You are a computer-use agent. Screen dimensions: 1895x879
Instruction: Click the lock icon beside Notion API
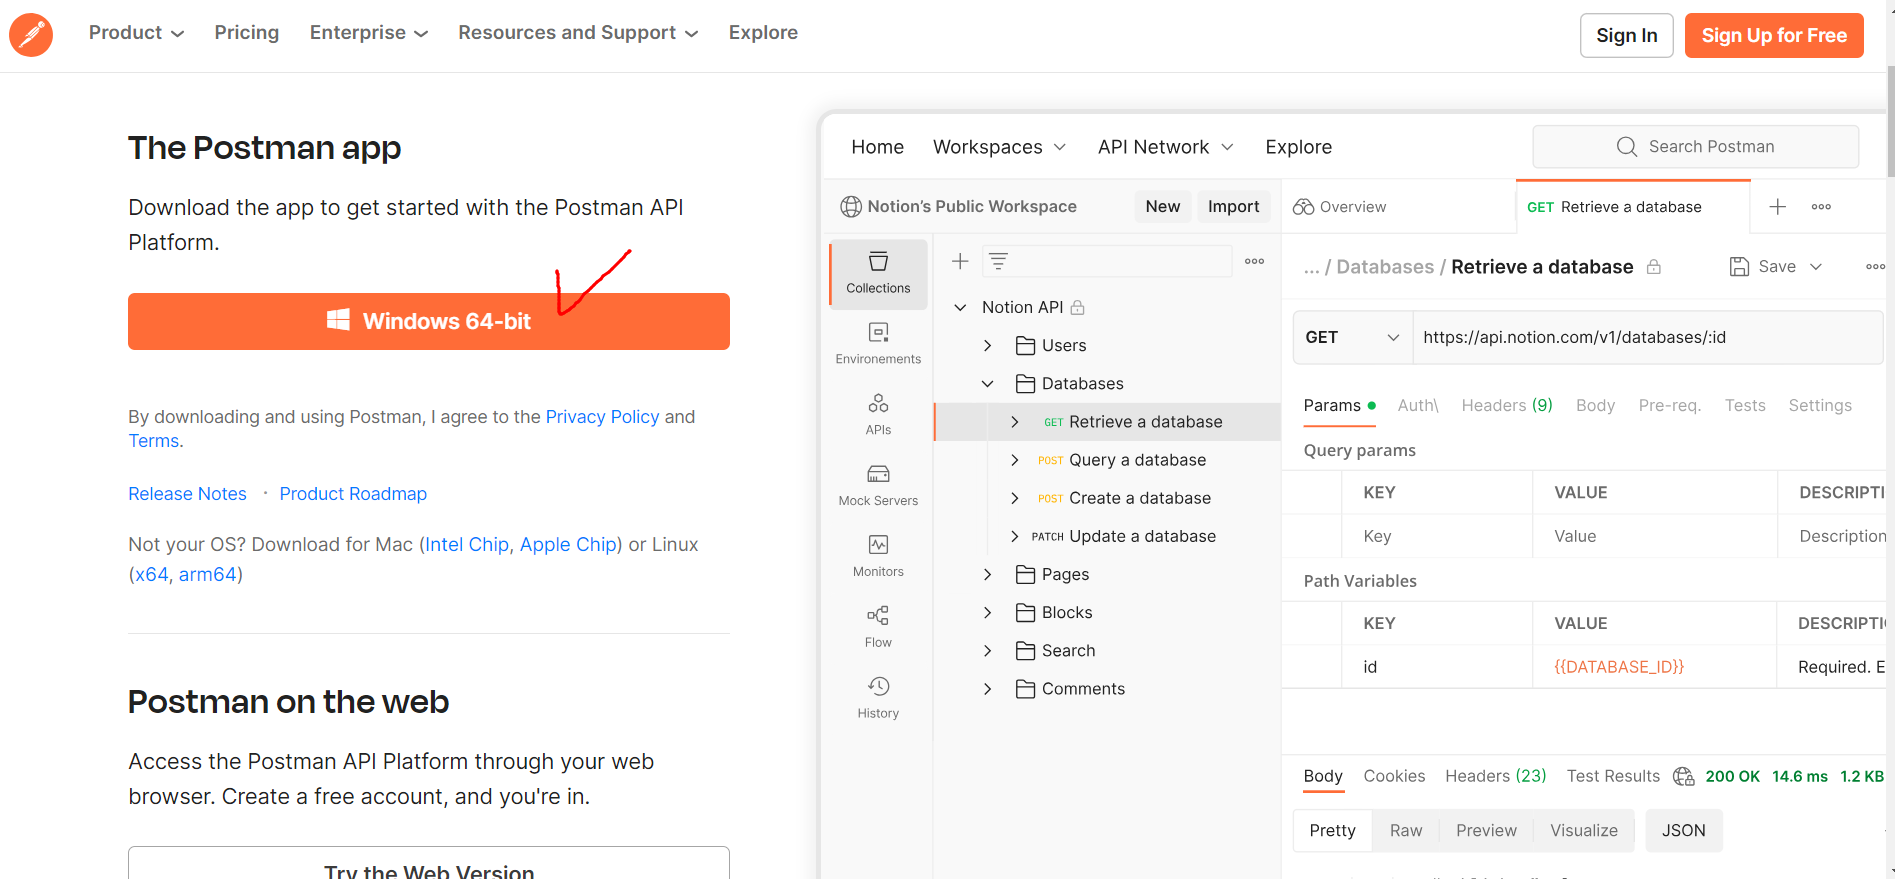(x=1077, y=308)
